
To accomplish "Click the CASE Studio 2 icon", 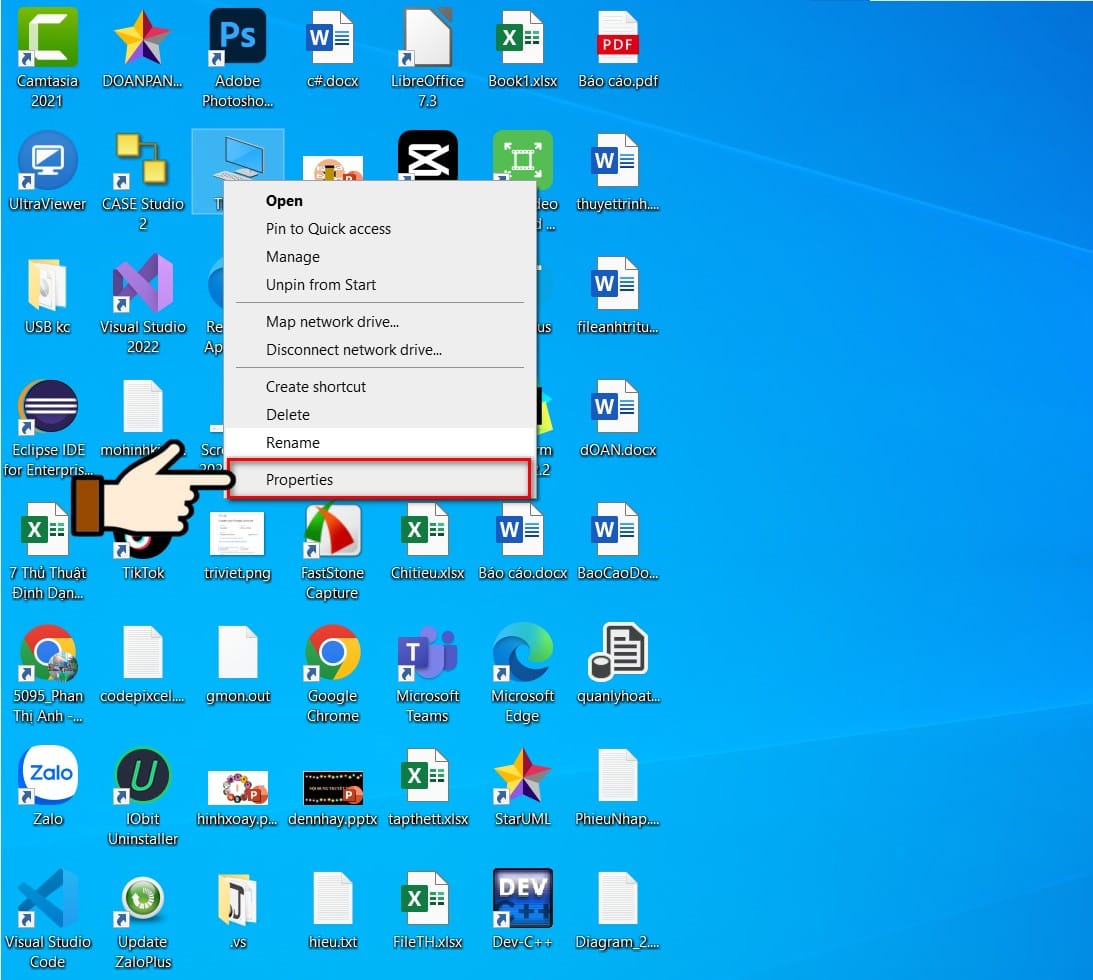I will [x=143, y=160].
